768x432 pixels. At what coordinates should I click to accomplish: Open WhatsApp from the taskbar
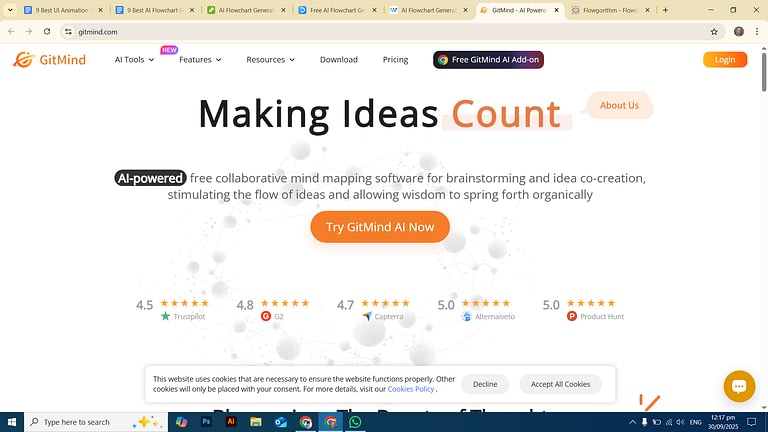point(355,422)
